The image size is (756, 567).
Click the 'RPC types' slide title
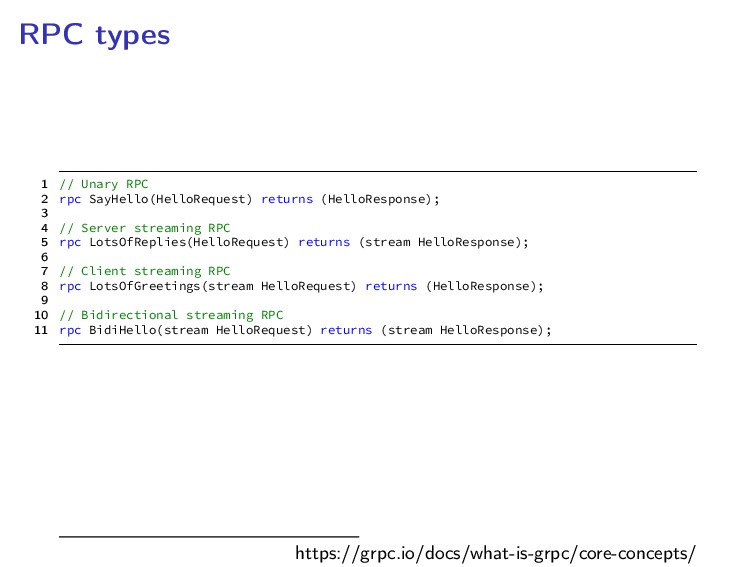(x=94, y=35)
